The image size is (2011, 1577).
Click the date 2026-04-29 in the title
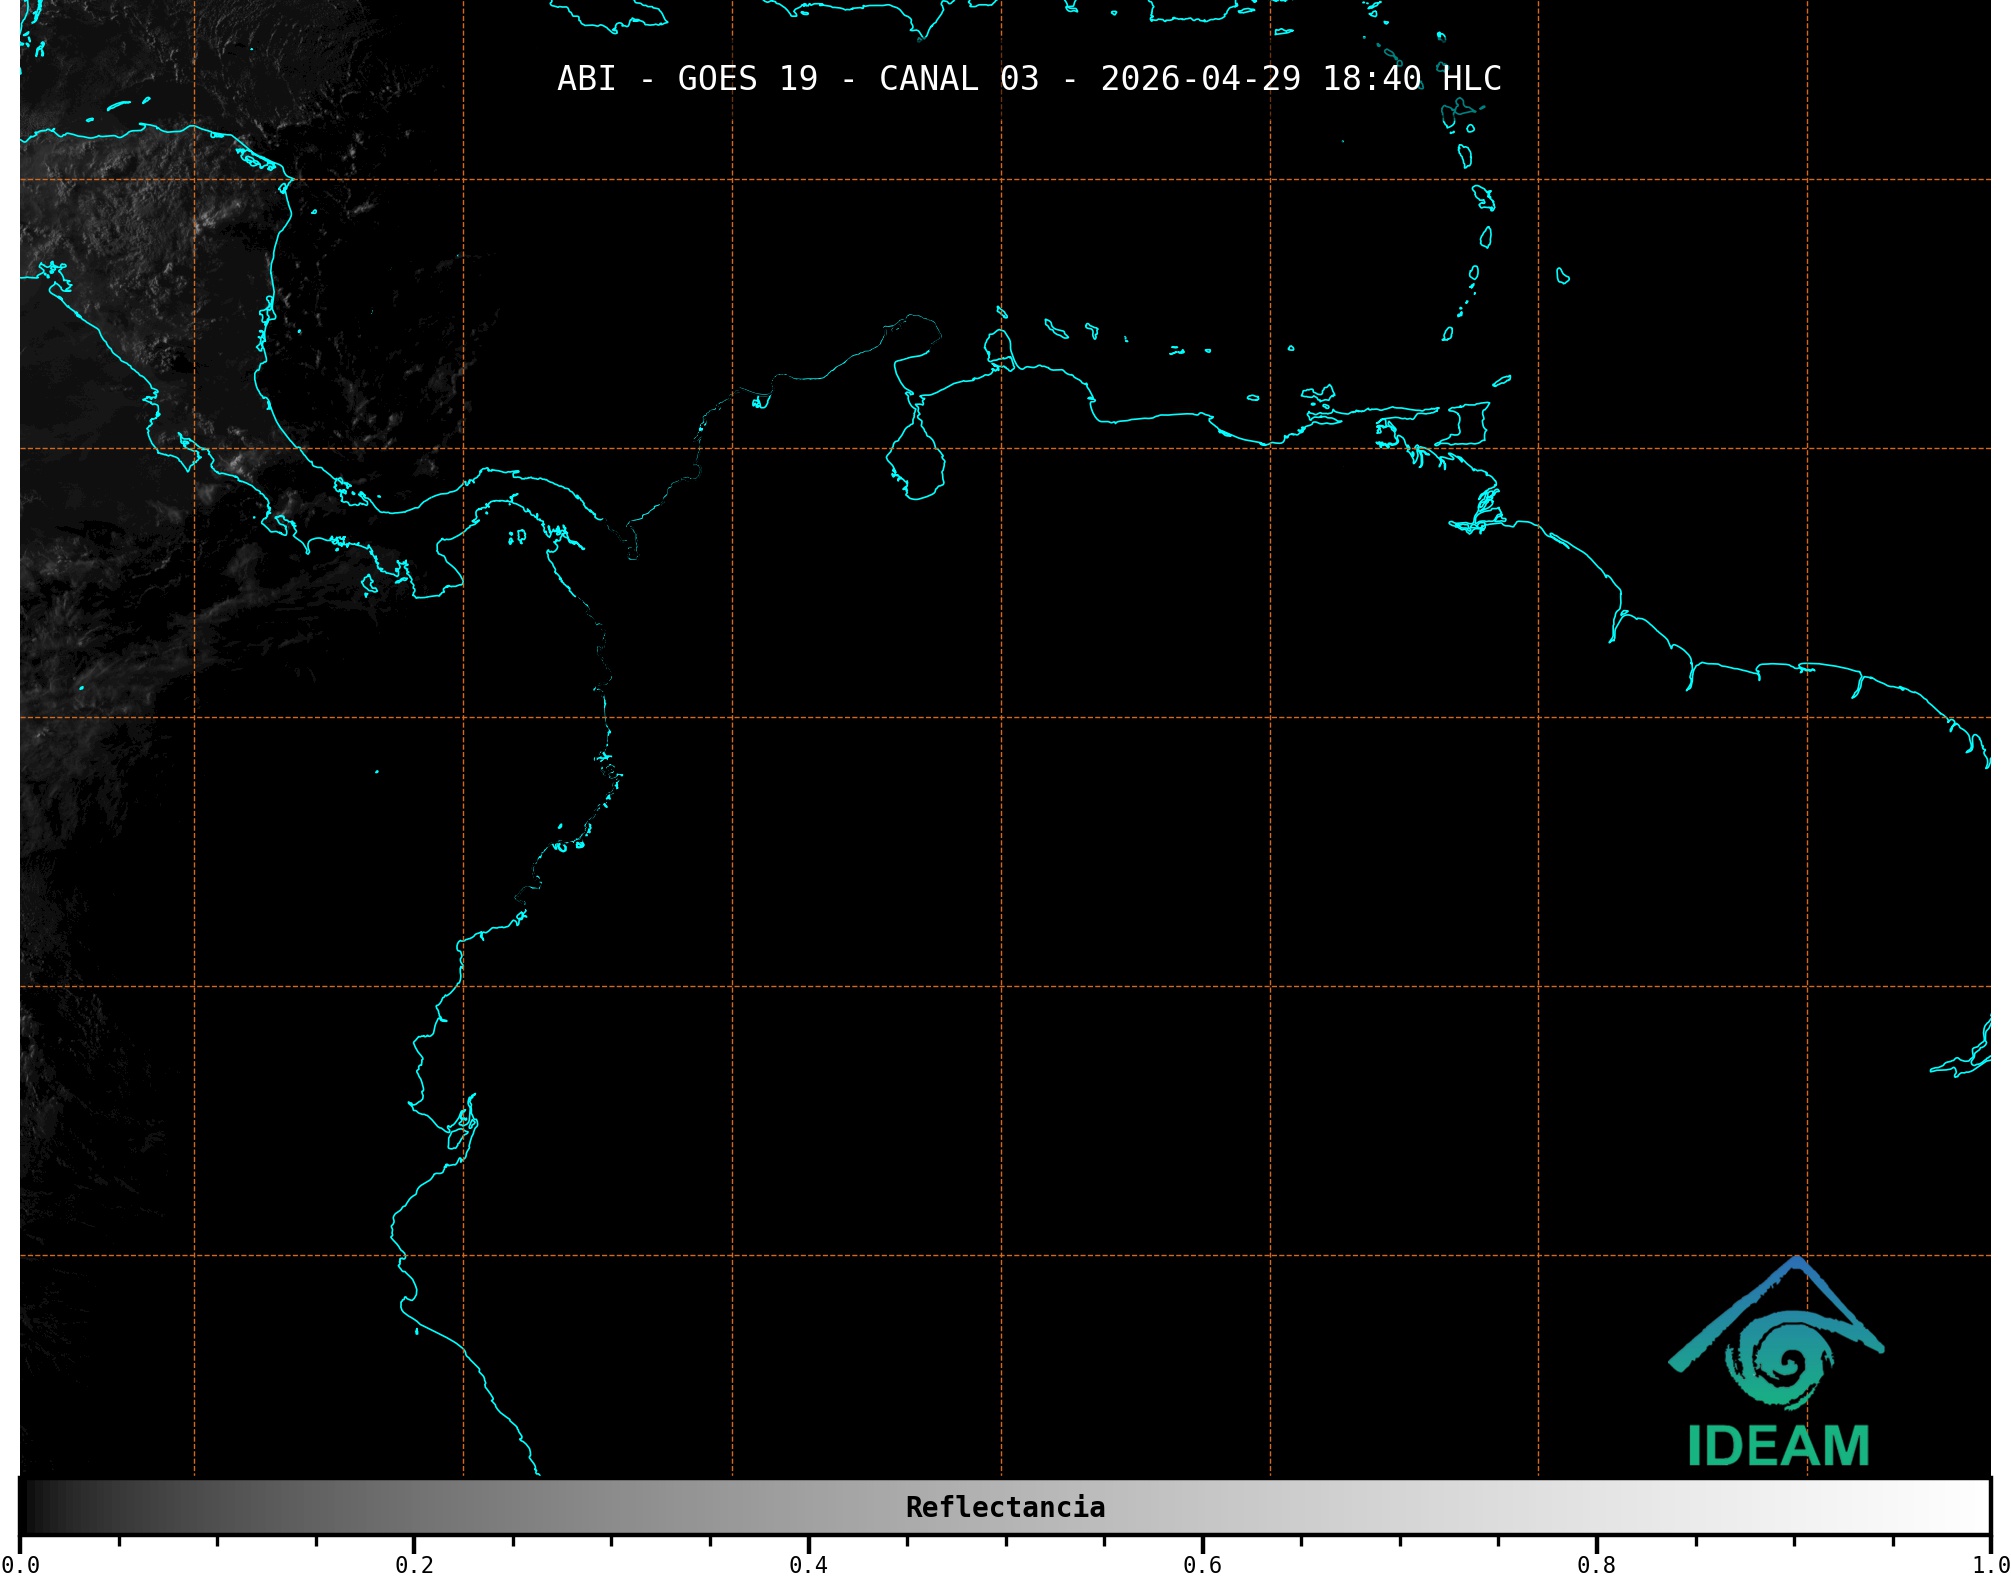click(1200, 79)
